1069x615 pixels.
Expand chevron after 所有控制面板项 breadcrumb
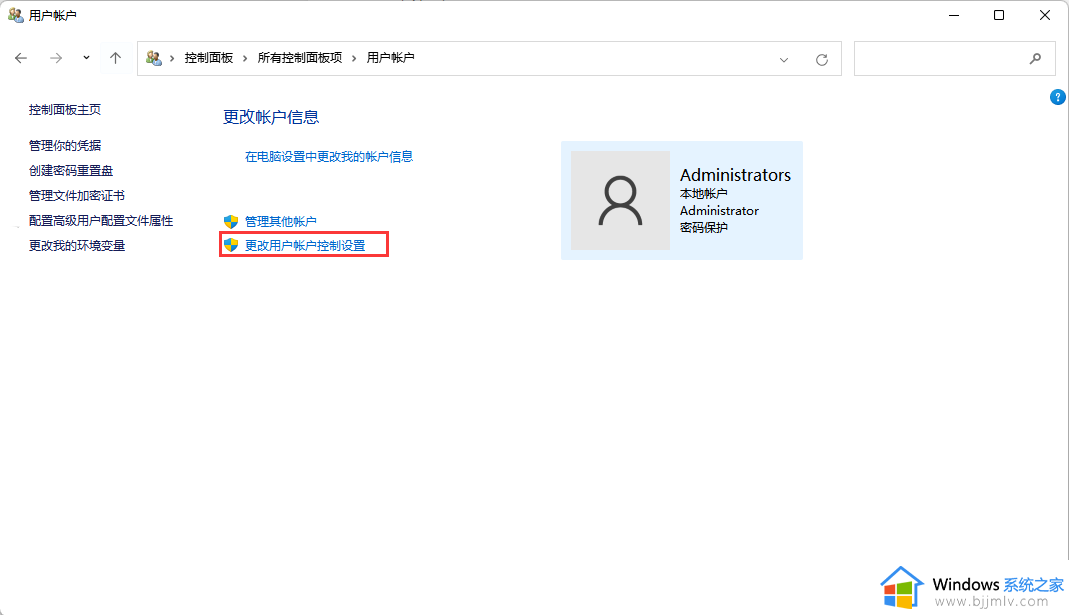[x=354, y=59]
